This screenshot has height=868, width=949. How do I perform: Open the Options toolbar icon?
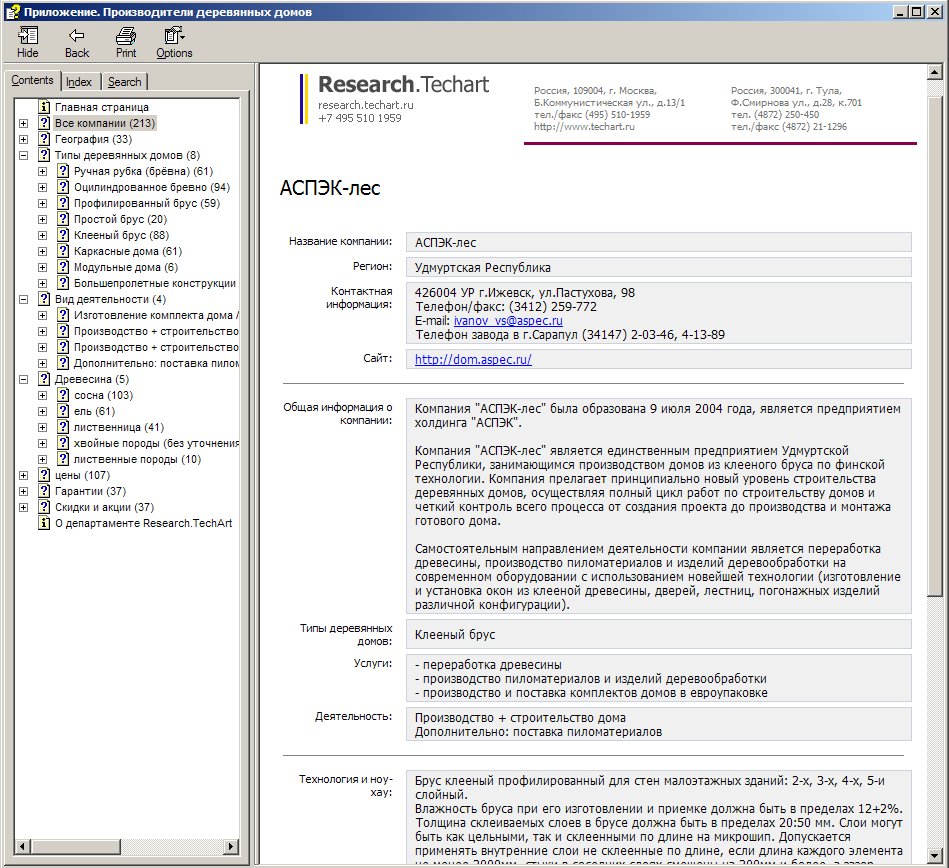point(174,35)
